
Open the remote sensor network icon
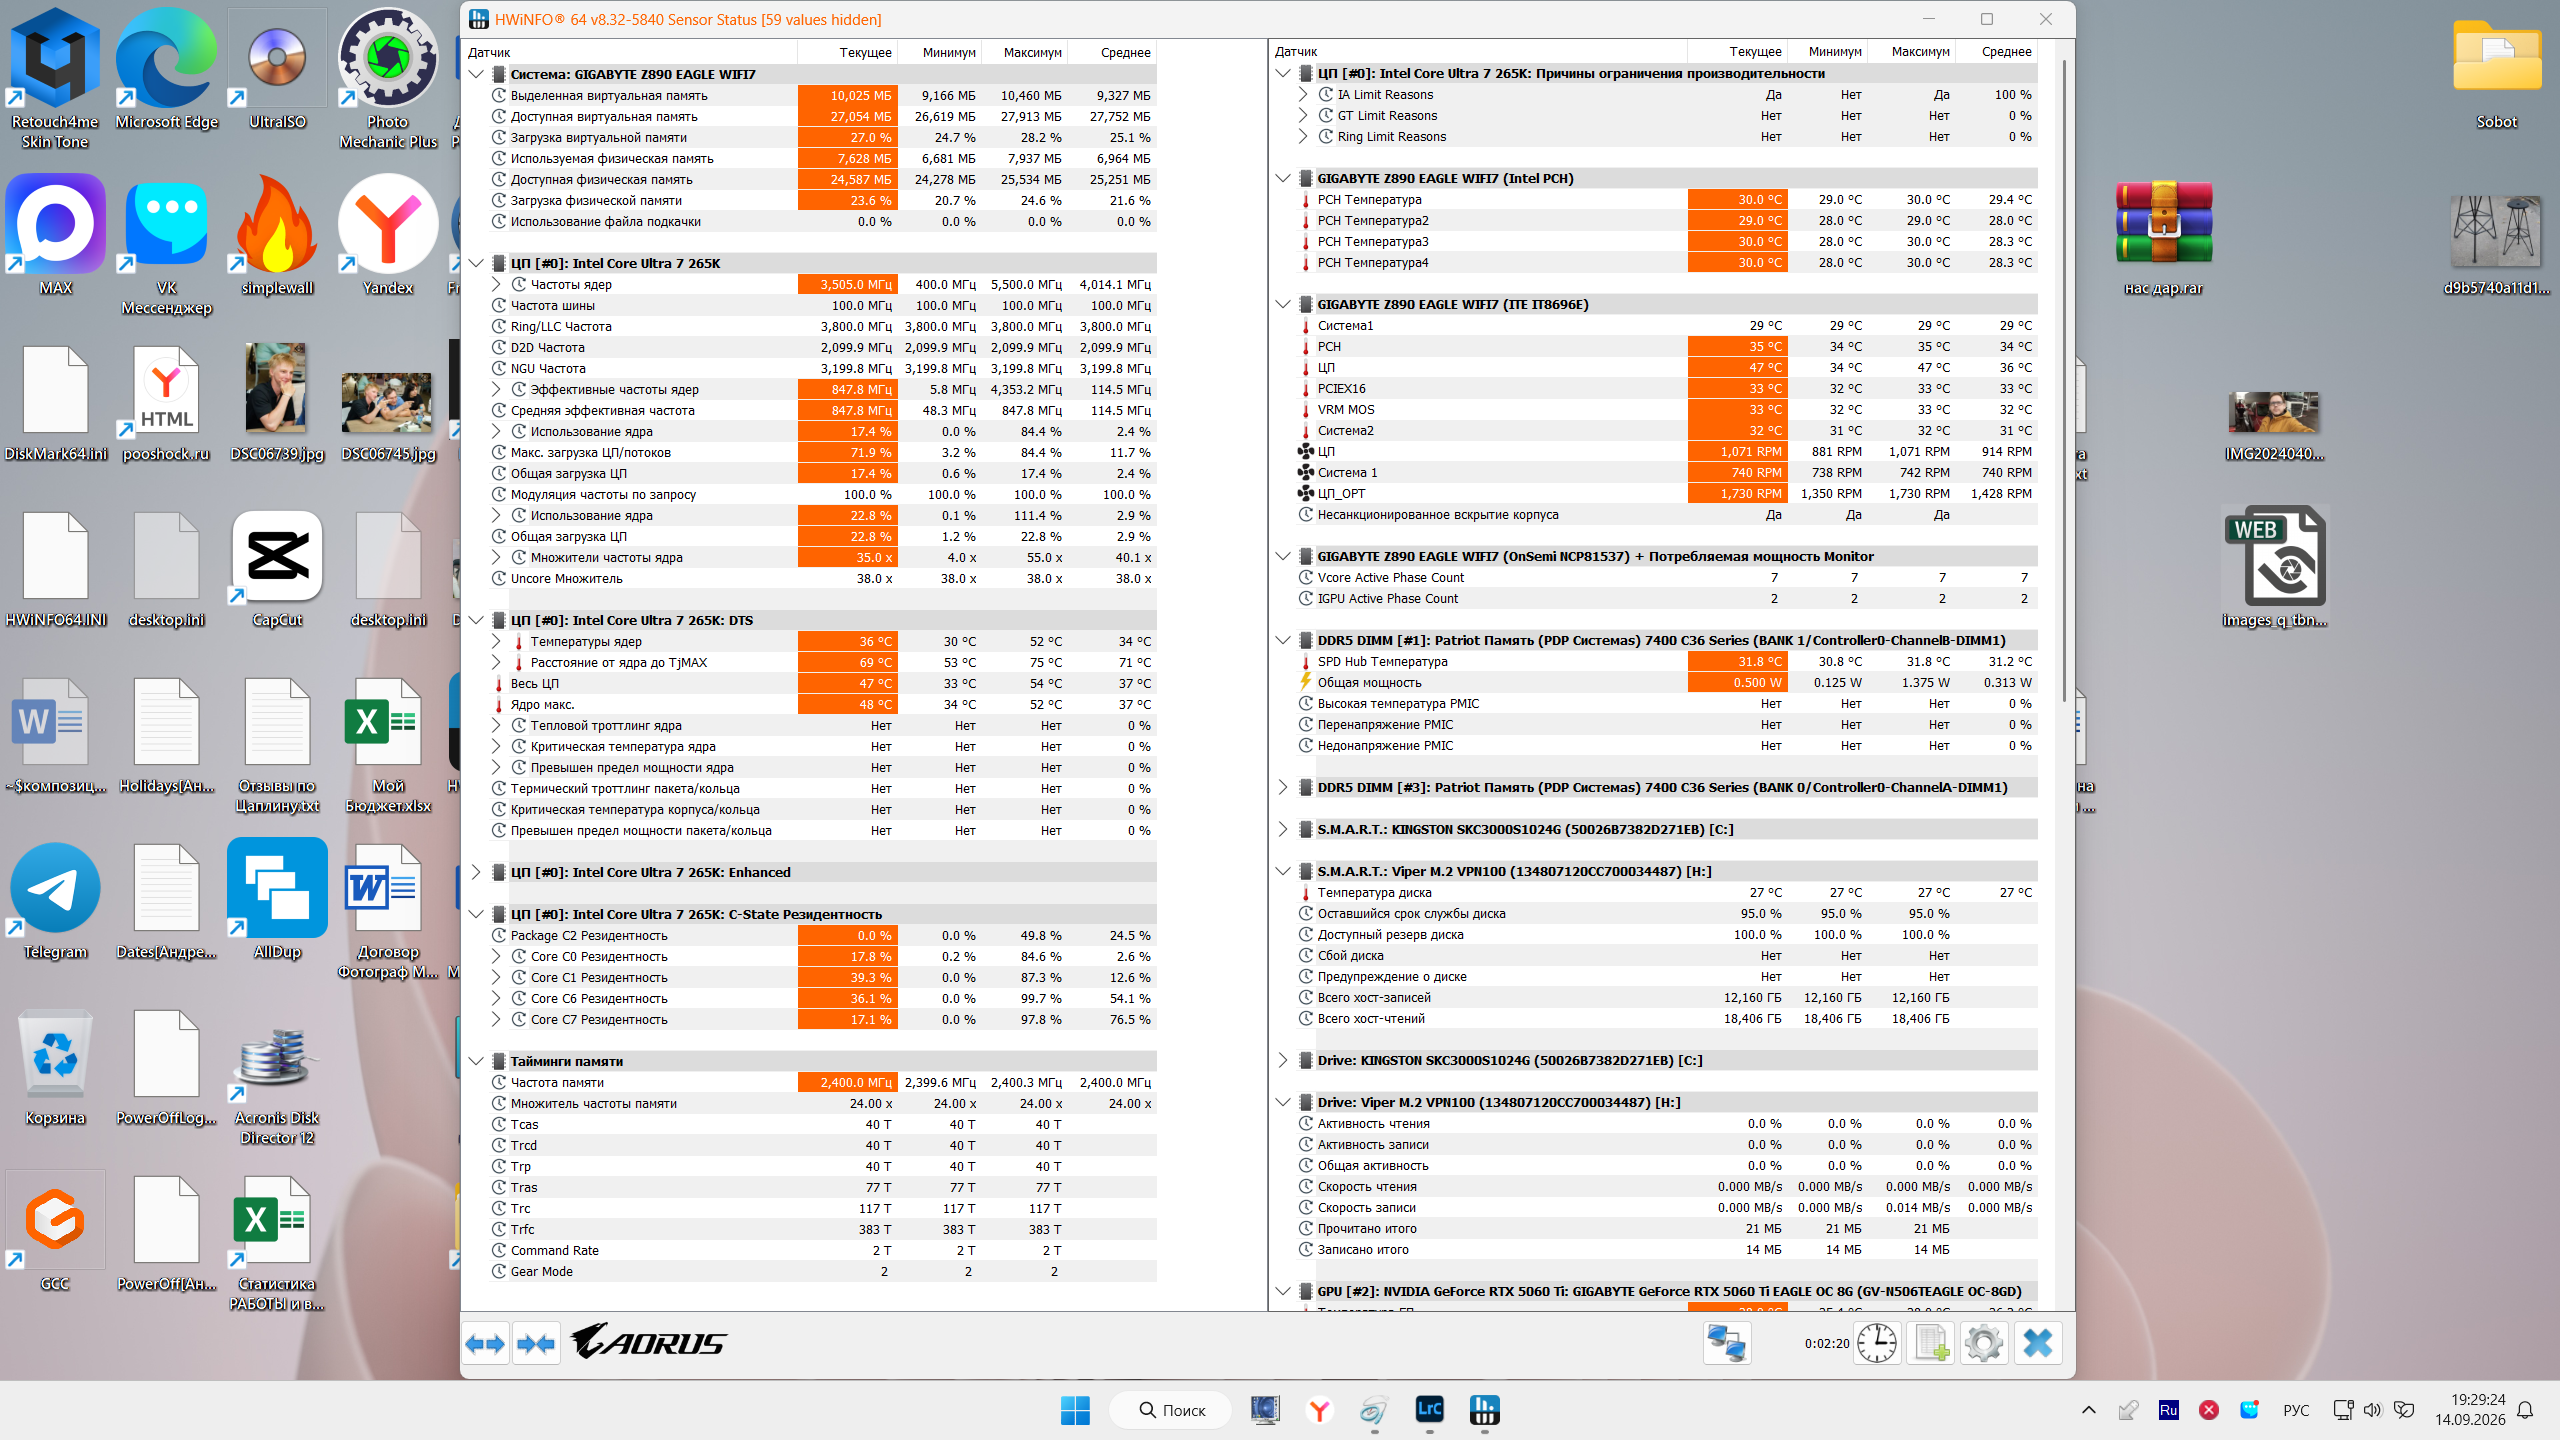pyautogui.click(x=1727, y=1343)
